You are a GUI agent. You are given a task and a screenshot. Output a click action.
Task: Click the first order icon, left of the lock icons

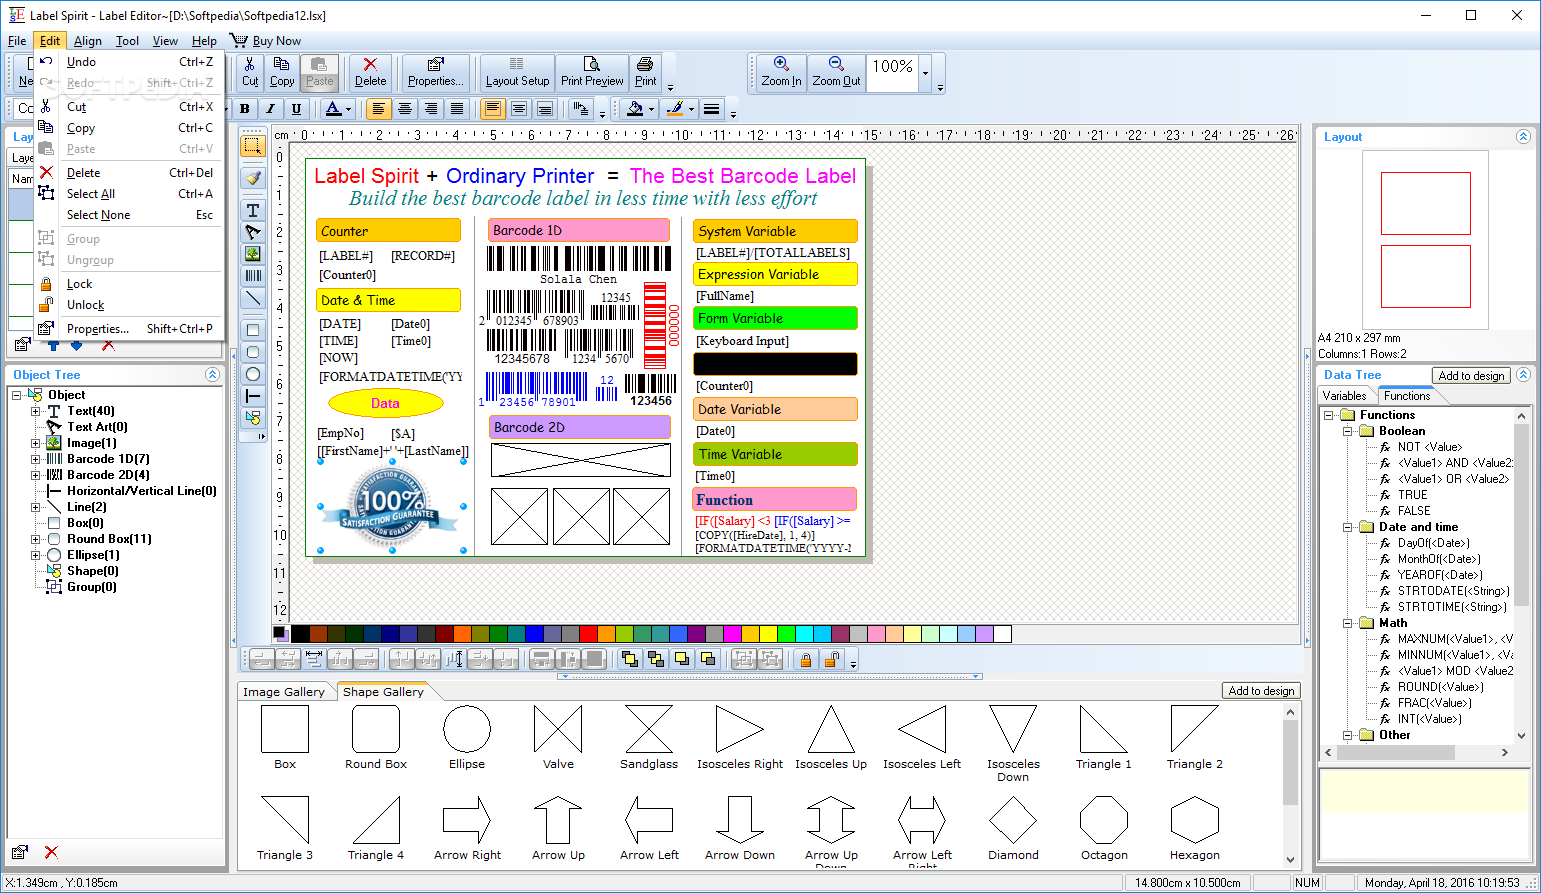coord(630,659)
